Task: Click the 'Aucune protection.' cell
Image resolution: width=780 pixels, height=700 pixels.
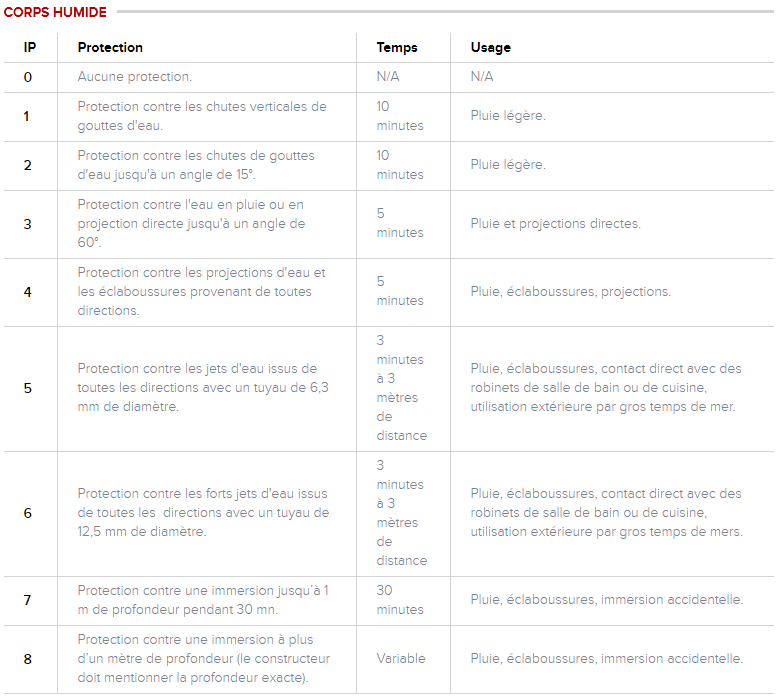Action: pyautogui.click(x=135, y=76)
